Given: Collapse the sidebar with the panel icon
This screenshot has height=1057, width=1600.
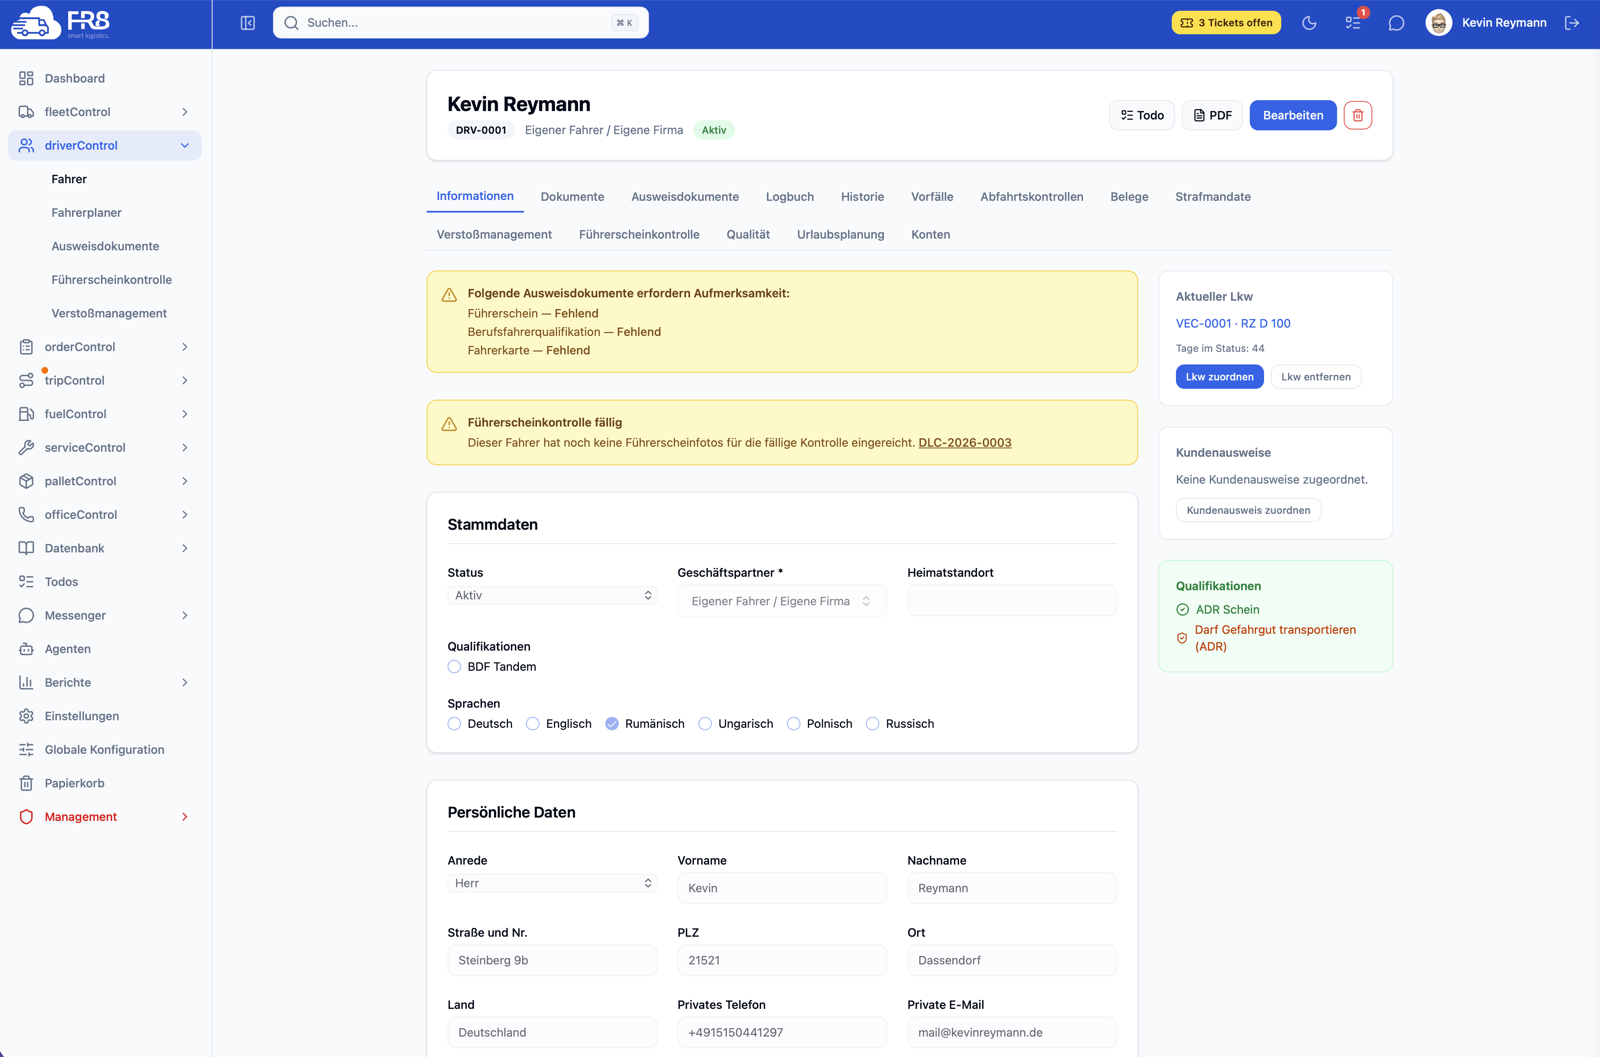Looking at the screenshot, I should (248, 23).
